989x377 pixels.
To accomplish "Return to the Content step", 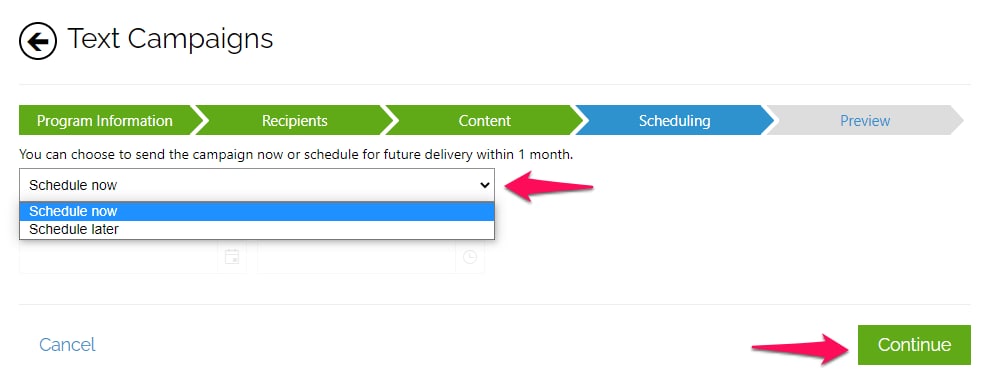I will coord(484,120).
